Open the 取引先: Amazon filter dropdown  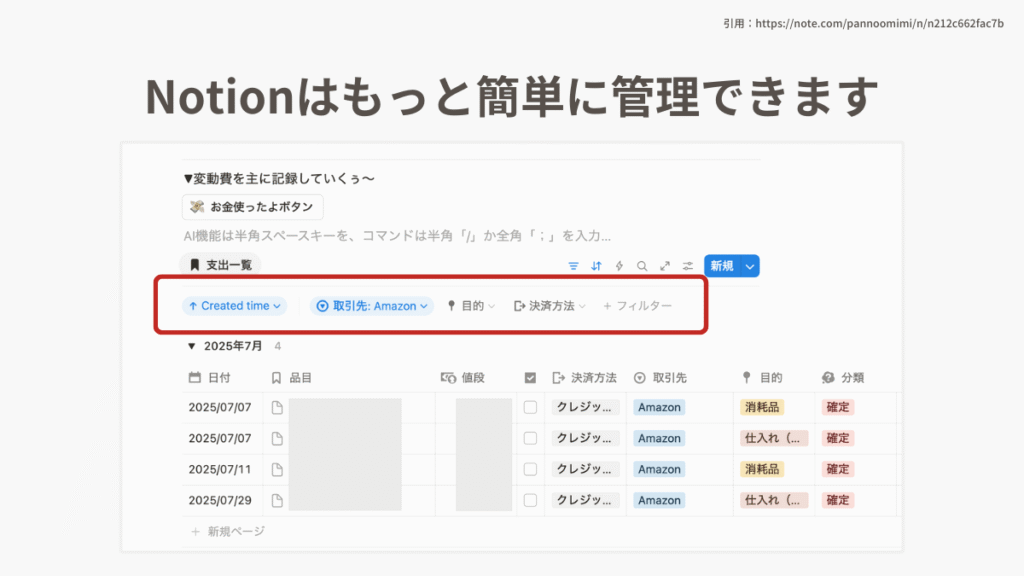tap(372, 306)
